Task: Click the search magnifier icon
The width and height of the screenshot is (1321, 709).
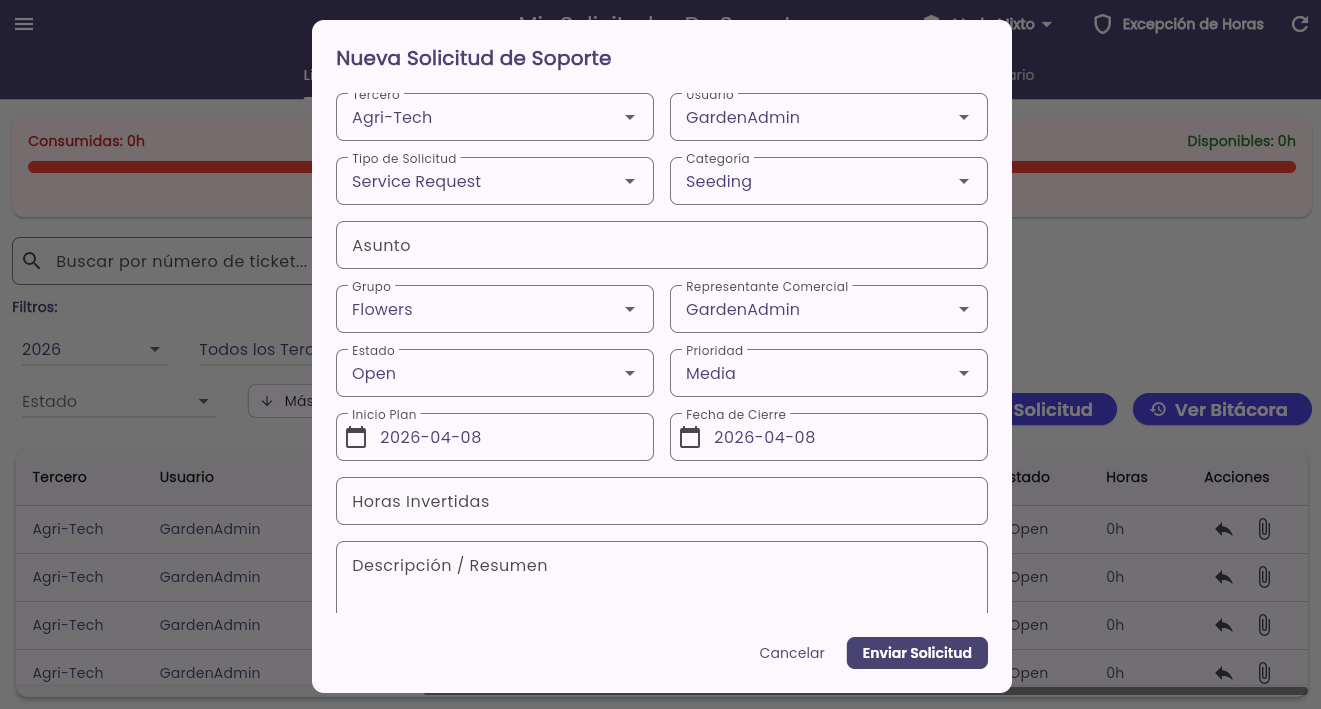Action: pos(32,261)
